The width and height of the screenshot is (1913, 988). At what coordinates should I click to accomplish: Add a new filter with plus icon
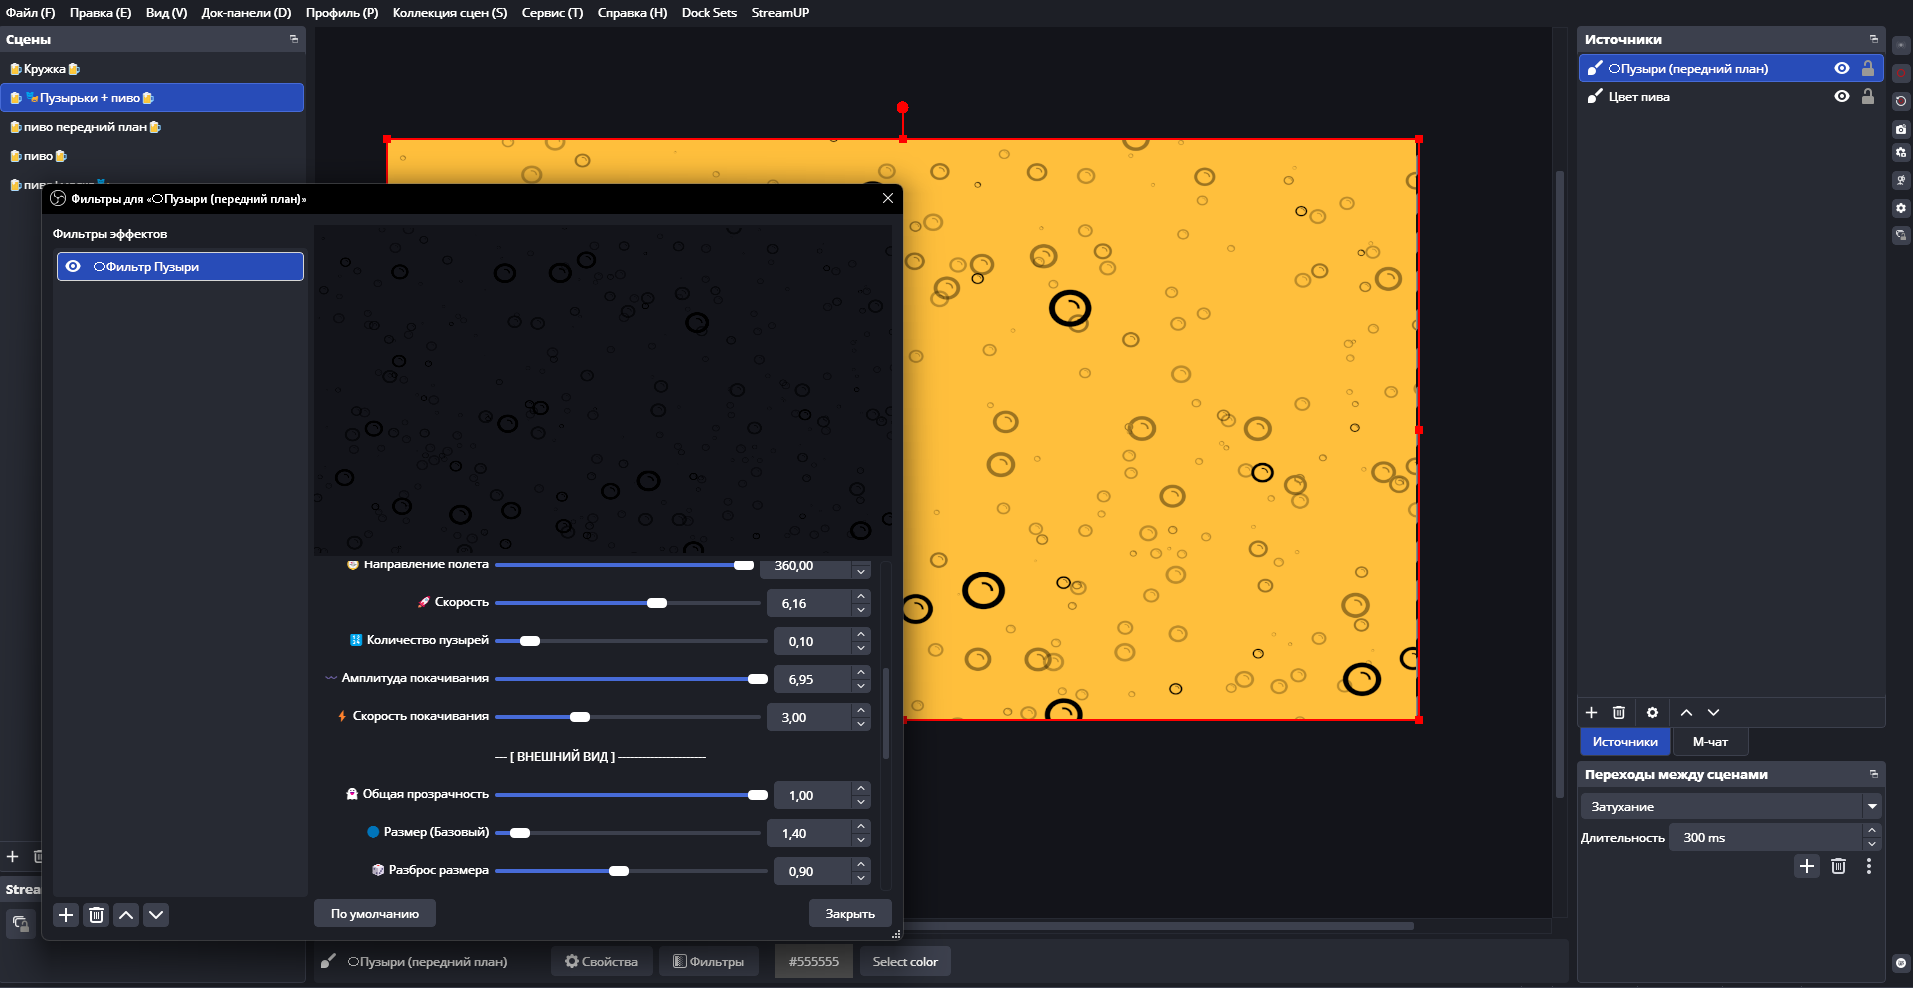(66, 915)
